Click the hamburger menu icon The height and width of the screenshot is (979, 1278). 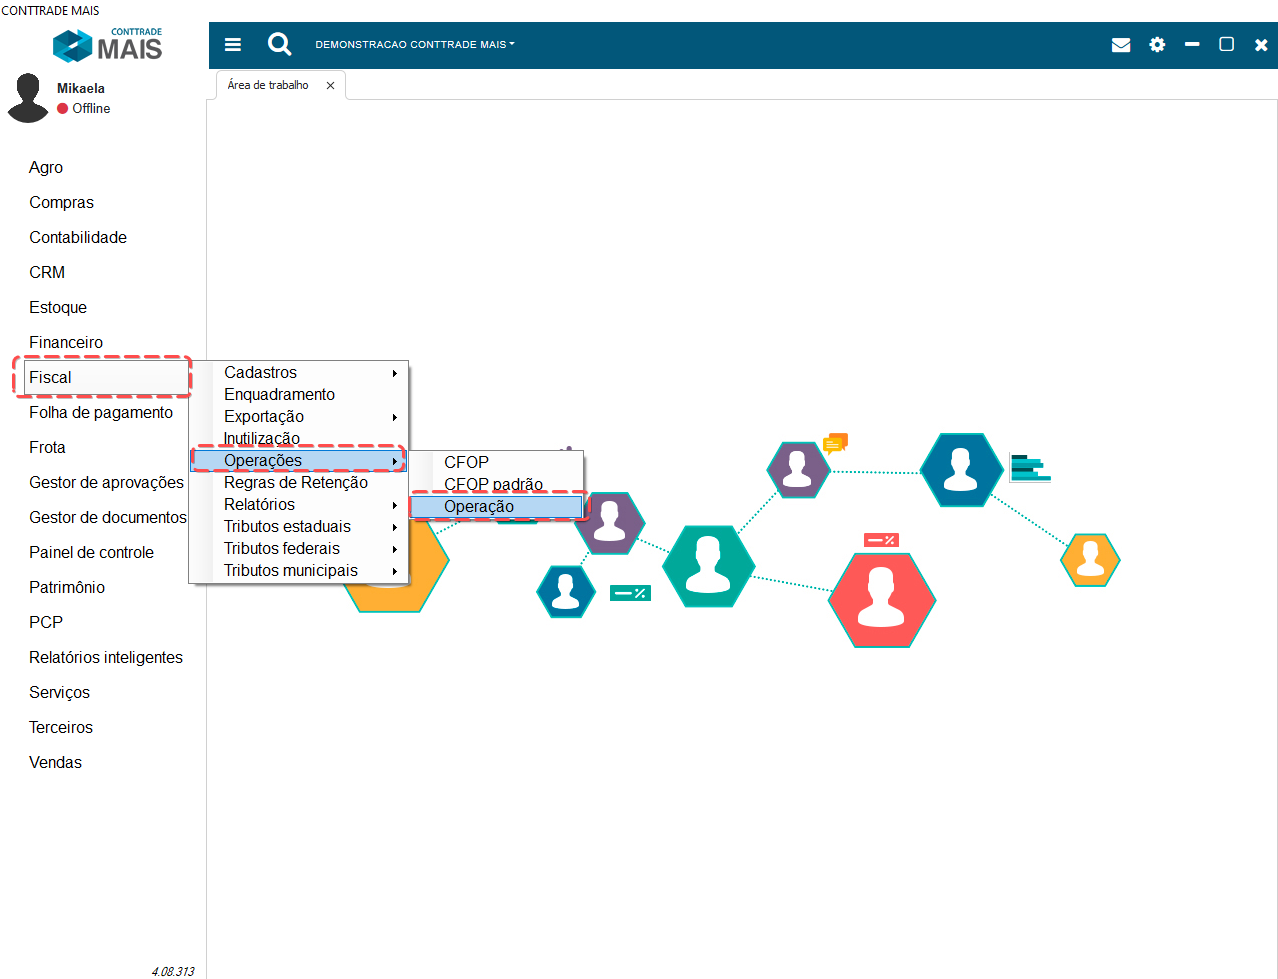click(x=233, y=45)
